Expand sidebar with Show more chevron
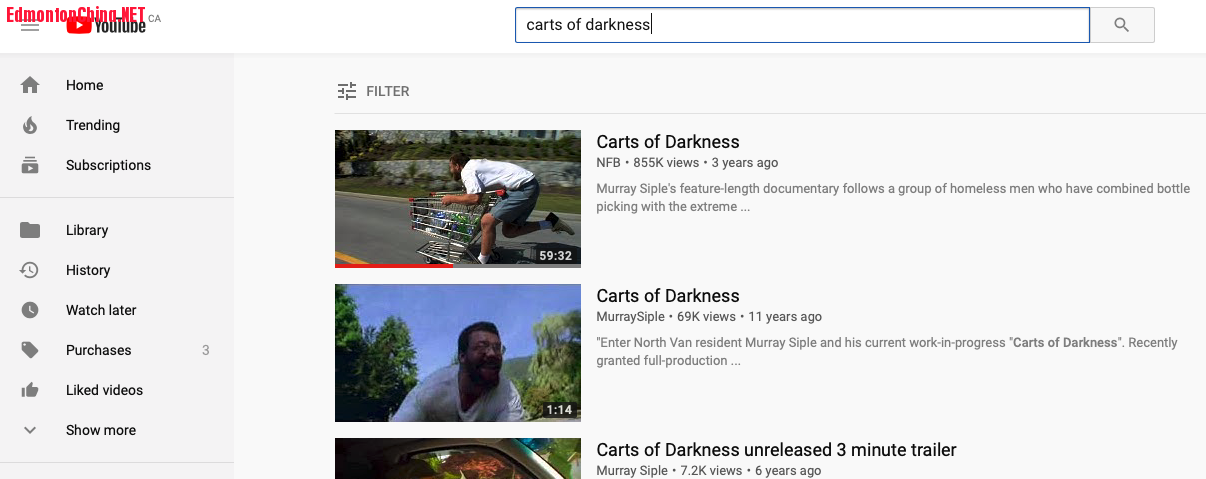Screen dimensions: 1206x479 (30, 430)
